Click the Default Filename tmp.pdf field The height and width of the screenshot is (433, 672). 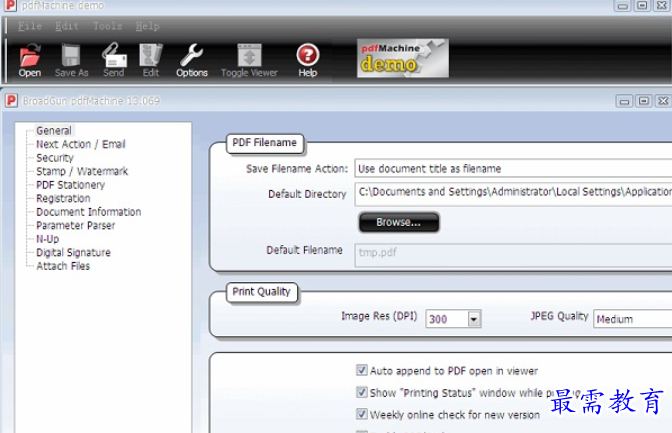point(513,255)
